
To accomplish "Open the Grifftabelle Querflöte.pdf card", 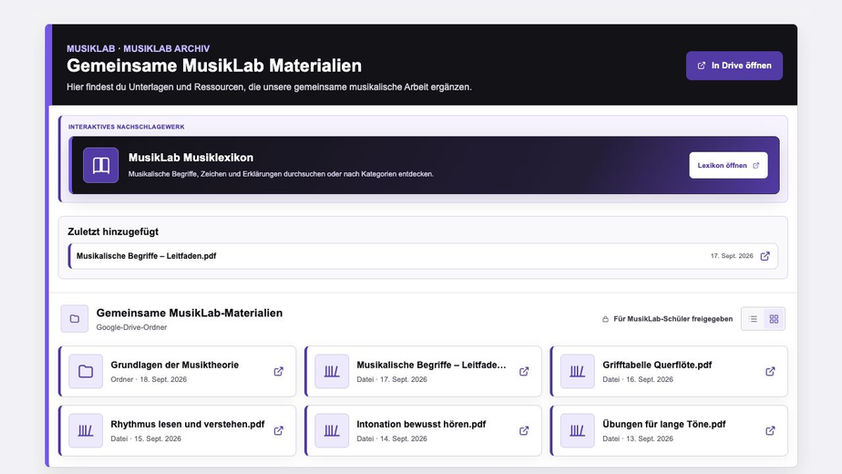I will tap(669, 371).
